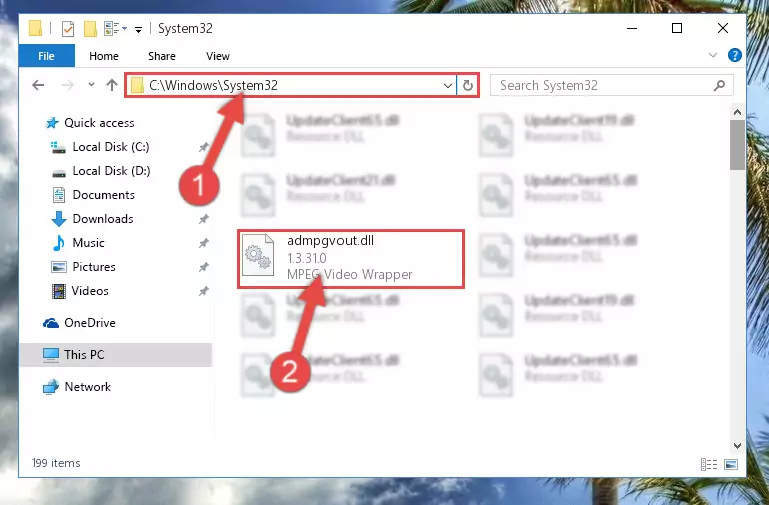Screen dimensions: 769x505
Task: Switch to the View ribbon tab
Action: (x=218, y=56)
